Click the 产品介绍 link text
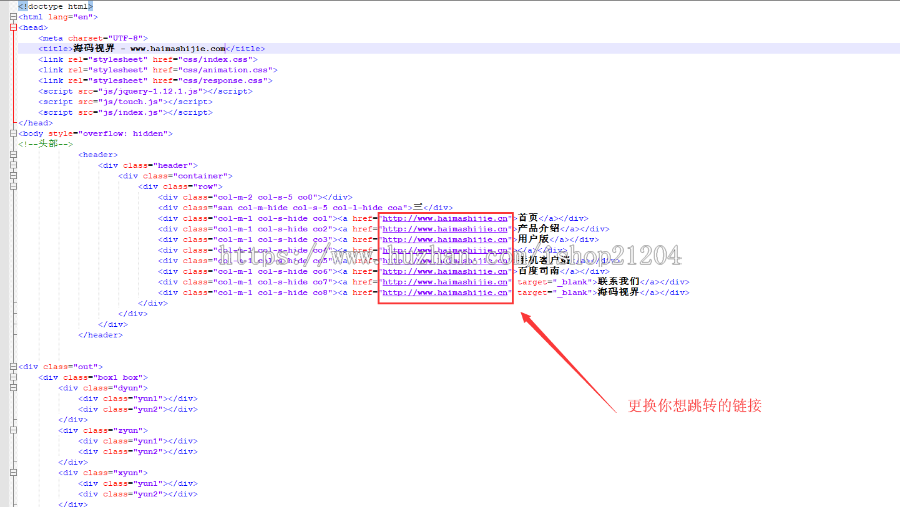 pos(538,229)
